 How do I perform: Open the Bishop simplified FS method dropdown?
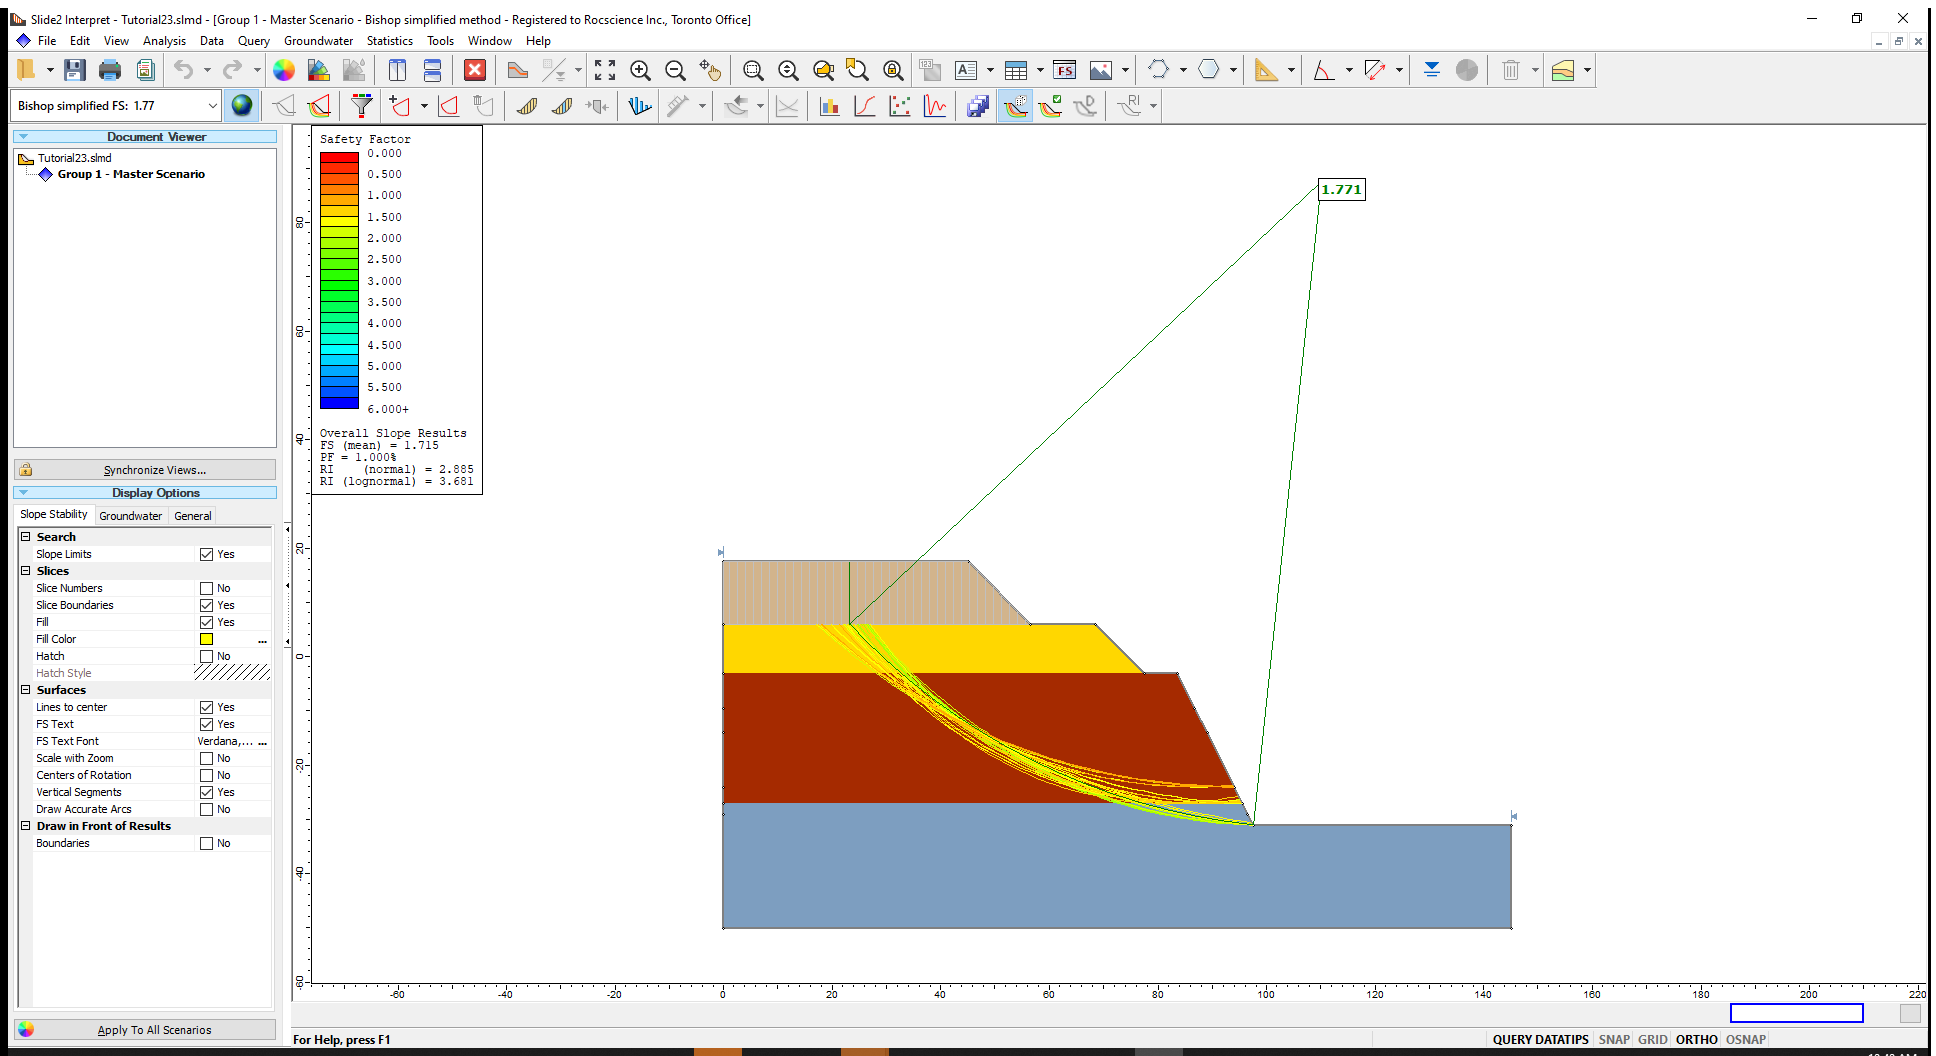(212, 106)
